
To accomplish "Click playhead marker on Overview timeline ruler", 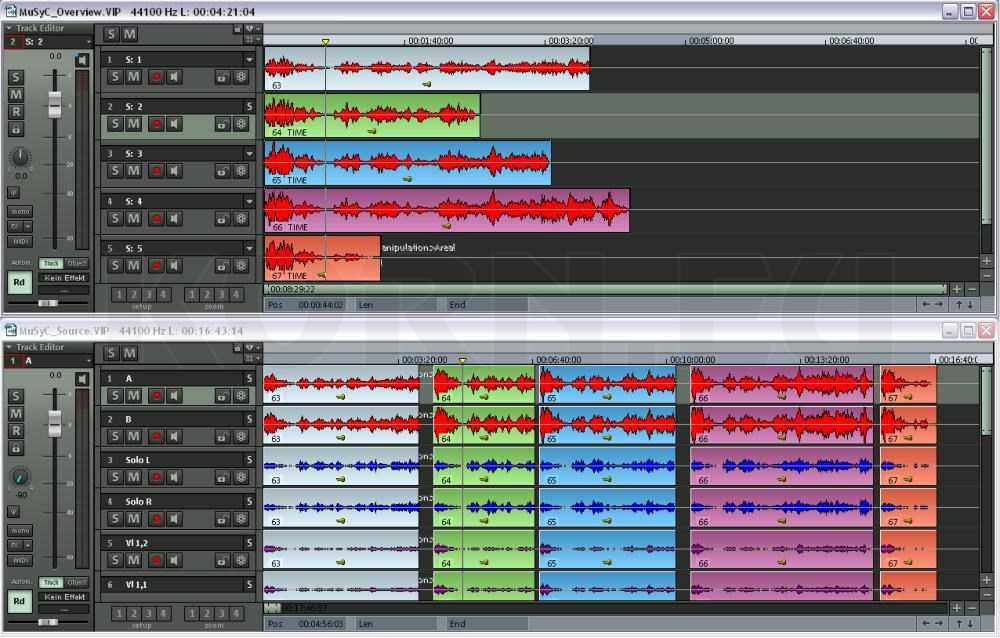I will (x=325, y=41).
